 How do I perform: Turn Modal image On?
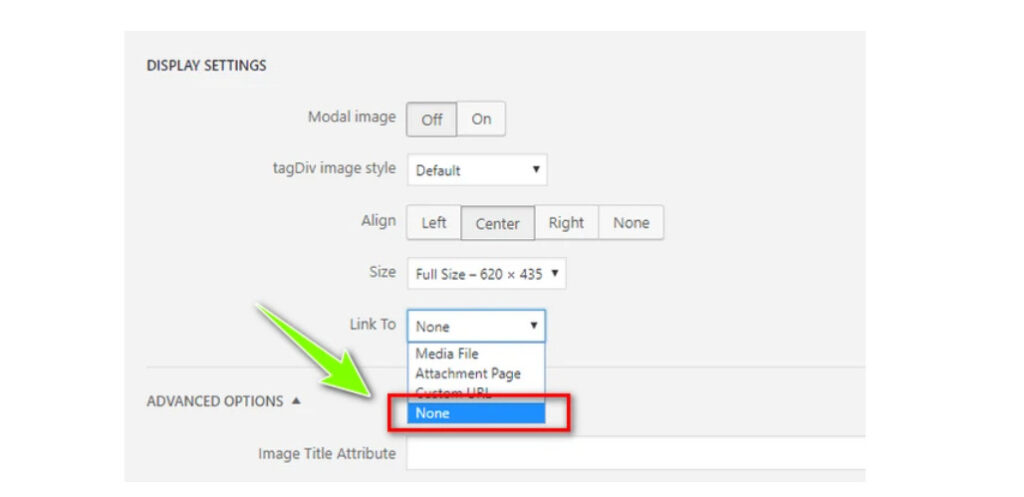click(x=481, y=119)
